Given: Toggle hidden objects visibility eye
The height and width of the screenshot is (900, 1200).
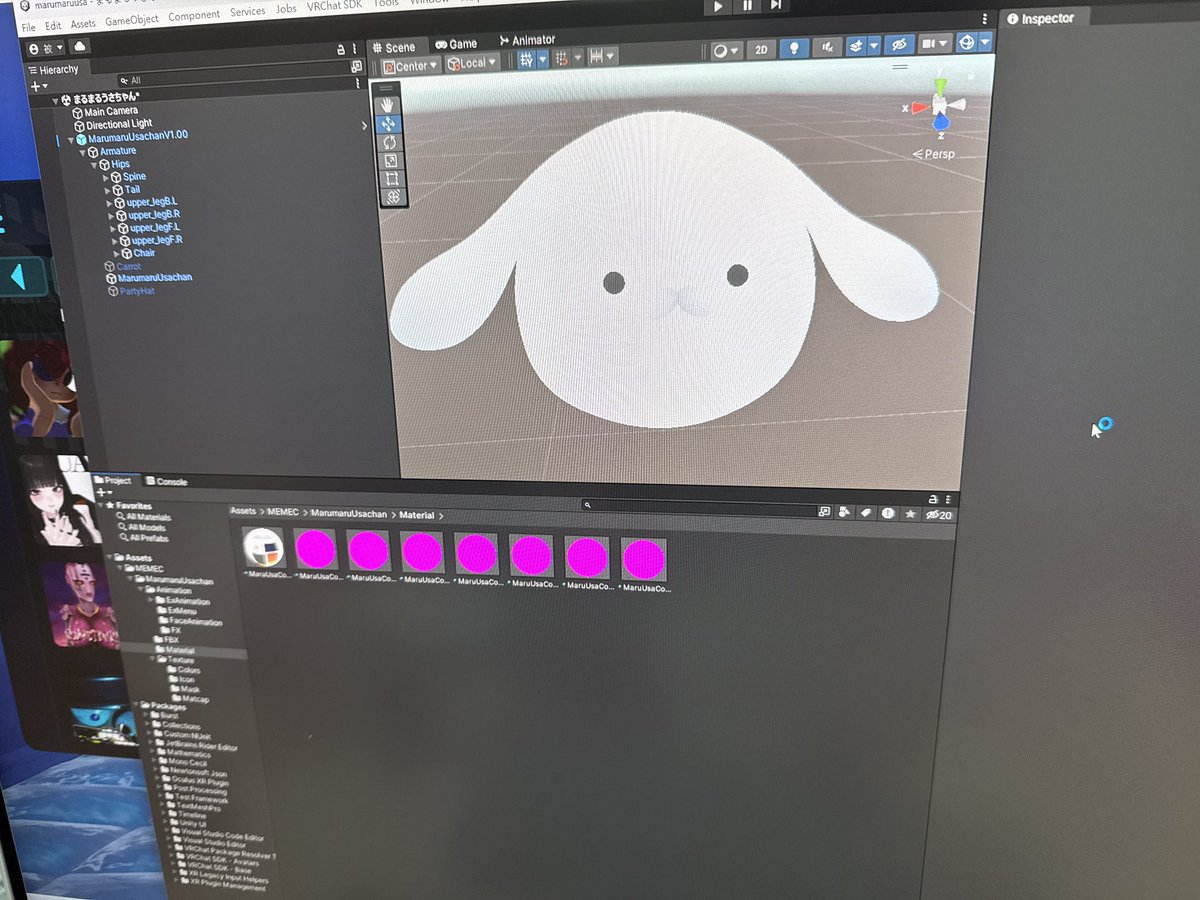Looking at the screenshot, I should (900, 46).
